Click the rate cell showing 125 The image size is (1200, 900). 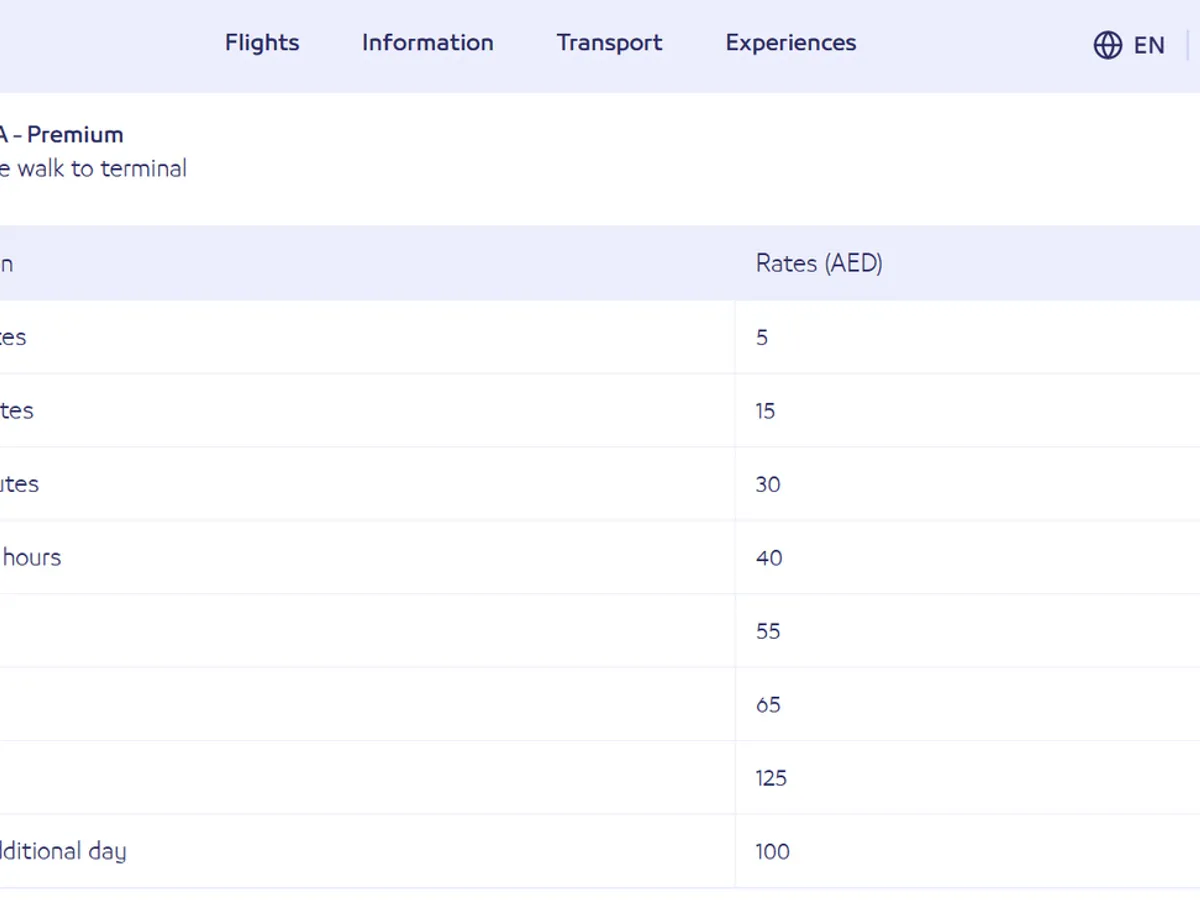tap(771, 778)
